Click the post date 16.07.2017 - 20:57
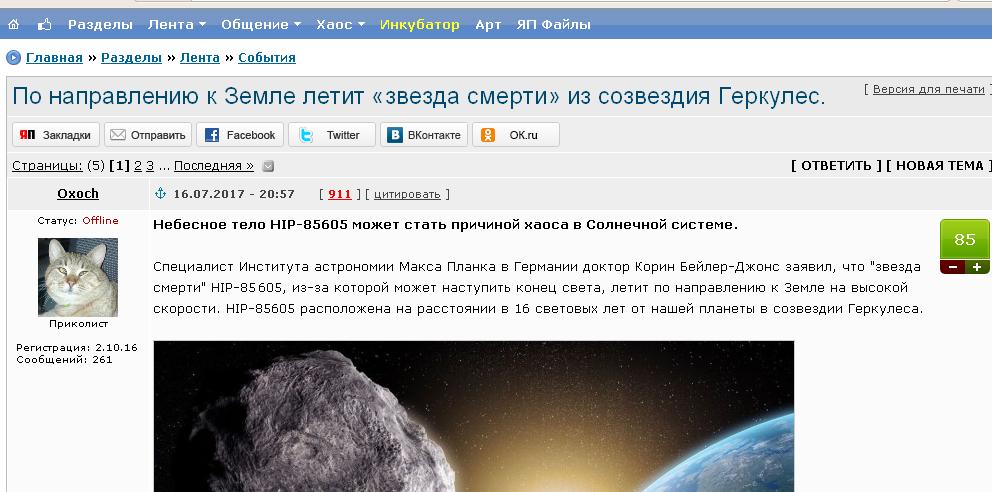This screenshot has width=992, height=492. (x=234, y=194)
